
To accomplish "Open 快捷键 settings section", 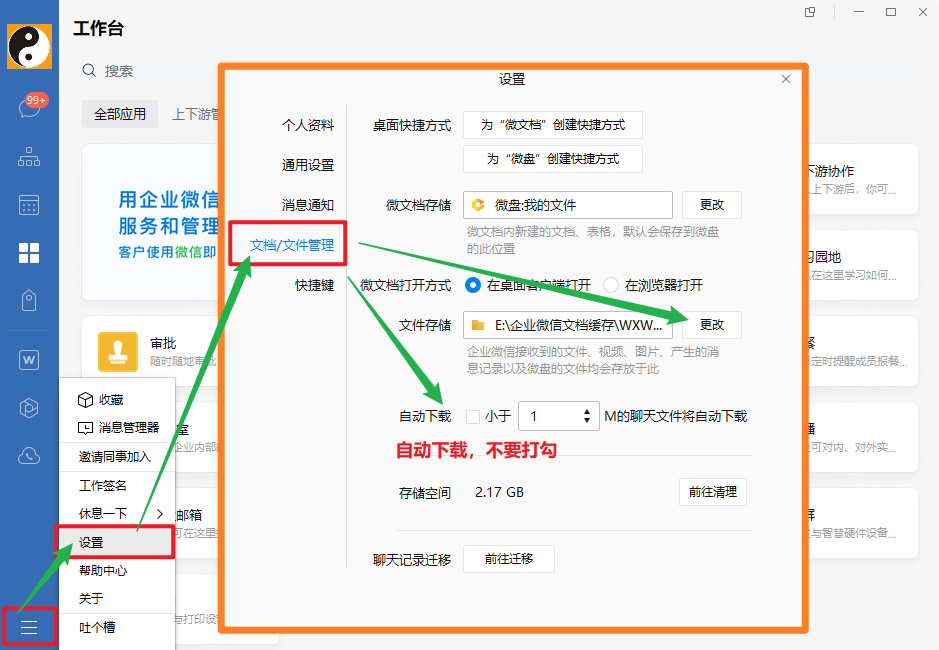I will (x=314, y=285).
